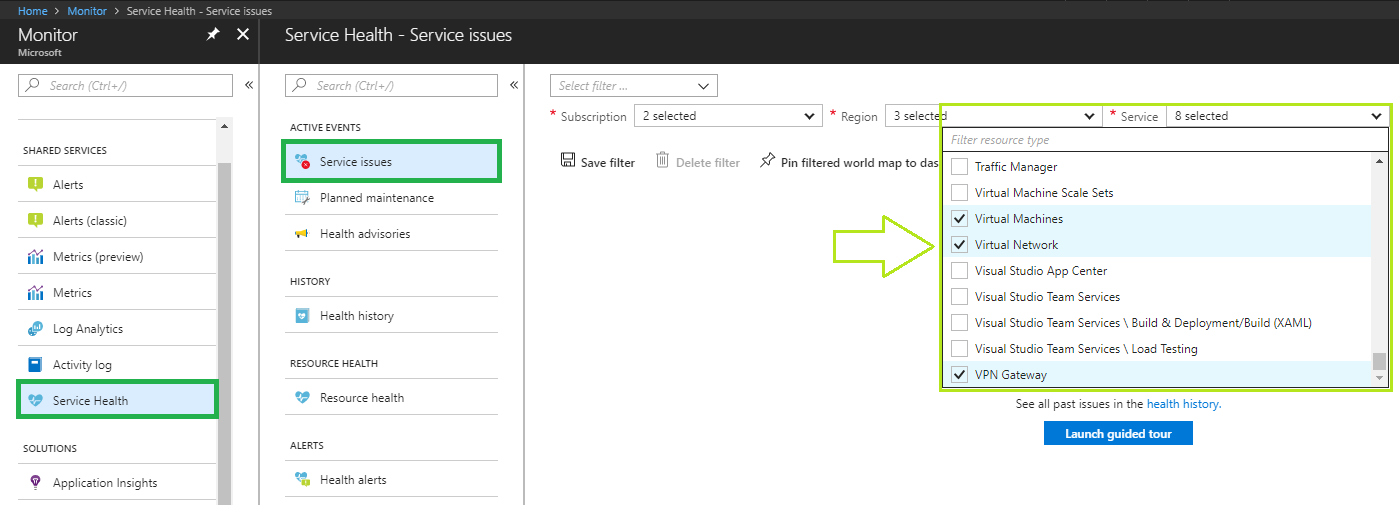Screen dimensions: 1399x505
Task: Click the Alerts sidebar icon
Action: [x=36, y=185]
